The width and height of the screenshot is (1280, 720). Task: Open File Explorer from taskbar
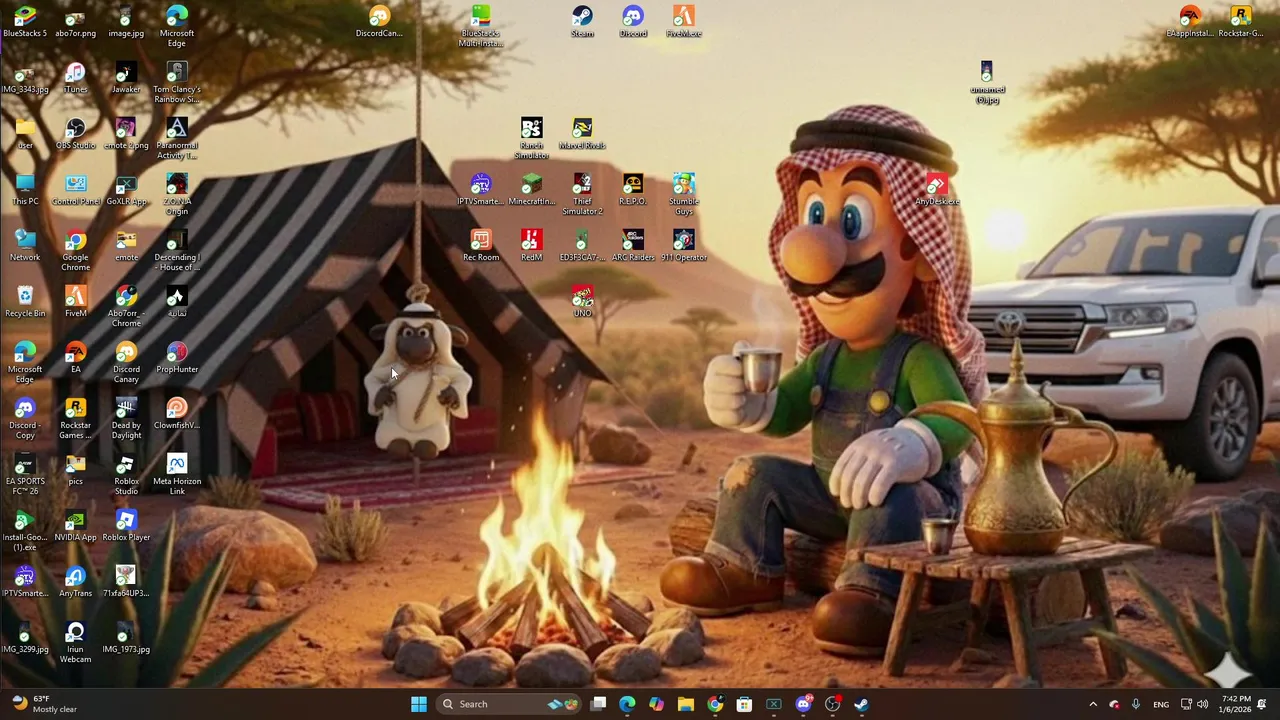pyautogui.click(x=685, y=704)
